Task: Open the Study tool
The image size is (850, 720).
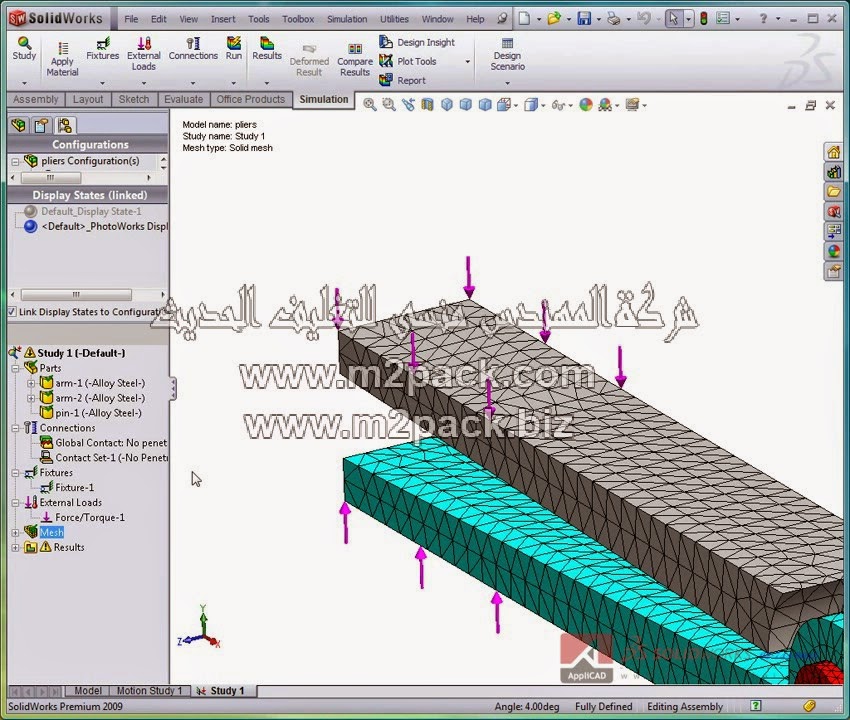Action: [24, 49]
